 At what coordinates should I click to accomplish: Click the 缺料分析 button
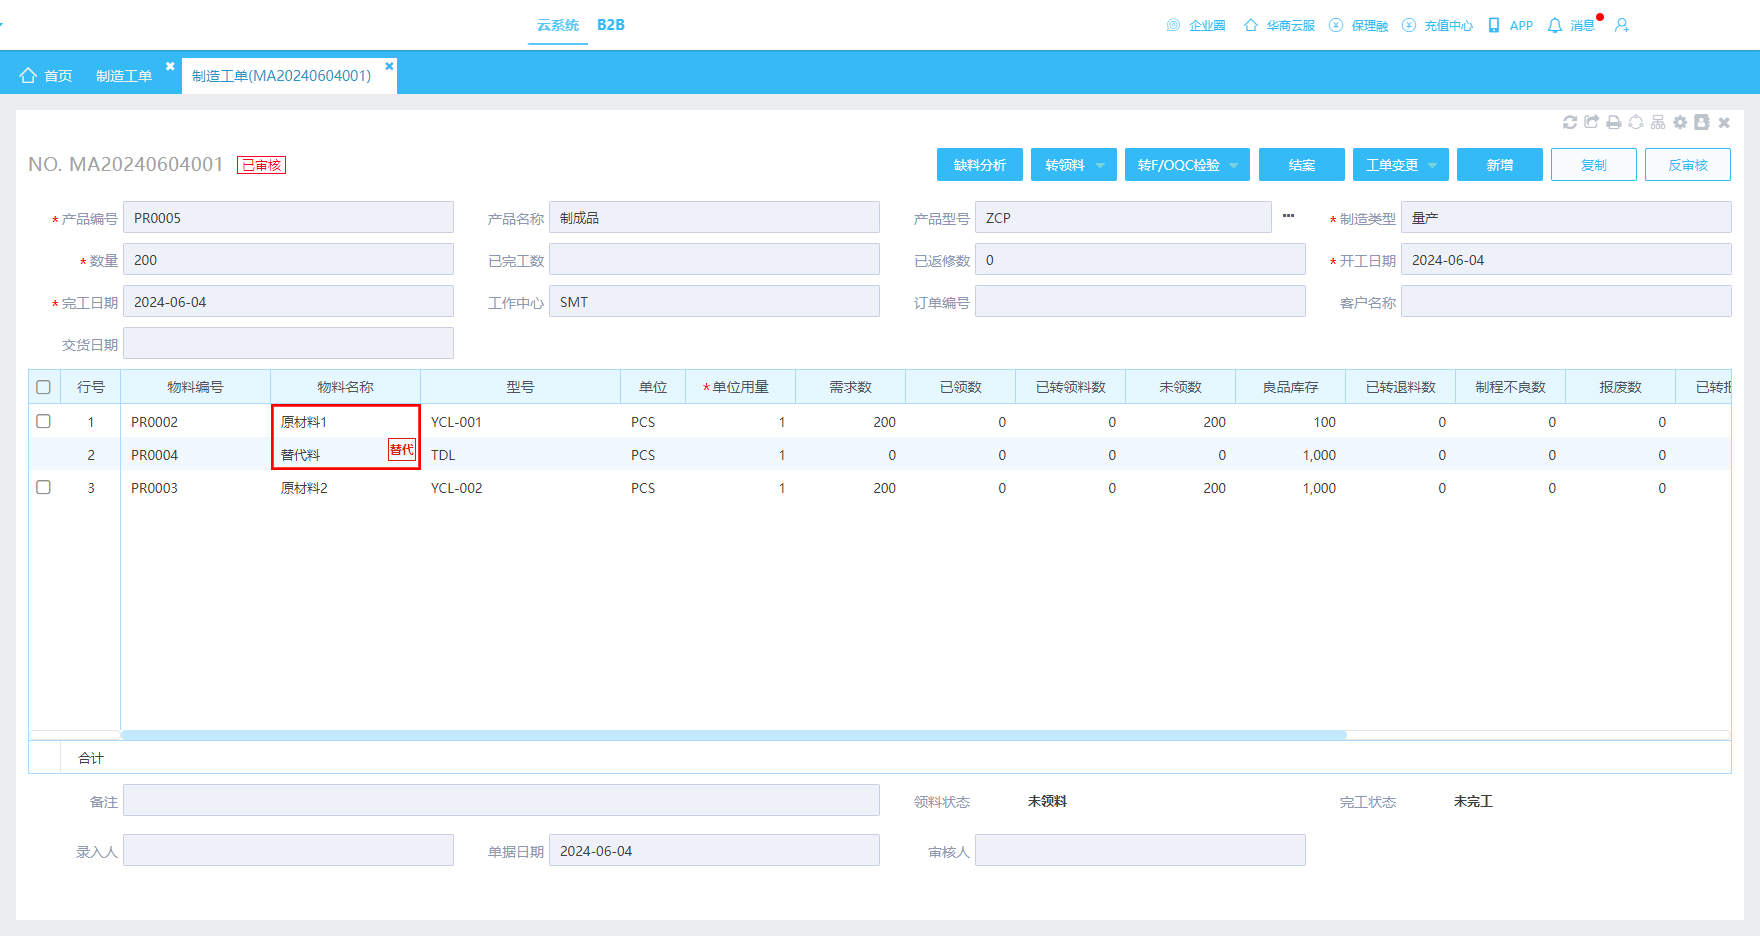point(980,165)
